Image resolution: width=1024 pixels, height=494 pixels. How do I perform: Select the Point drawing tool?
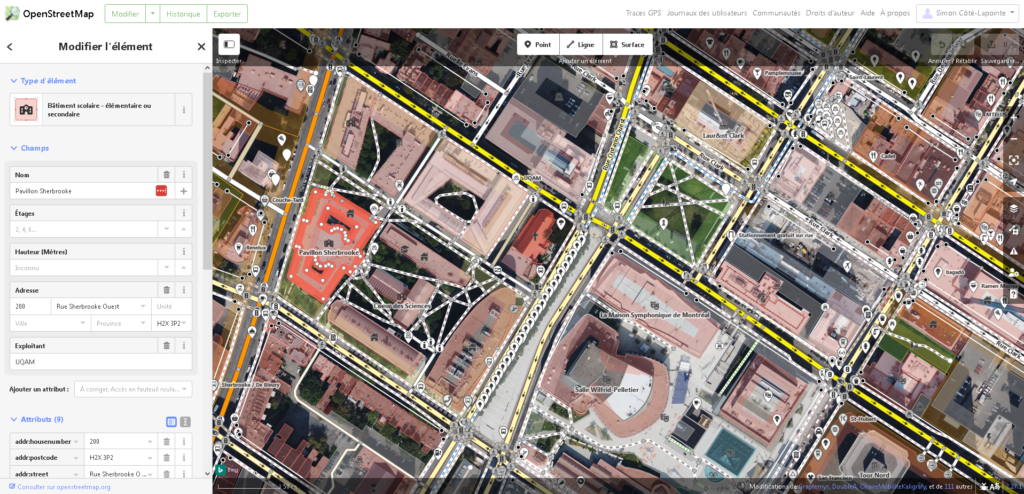[538, 44]
